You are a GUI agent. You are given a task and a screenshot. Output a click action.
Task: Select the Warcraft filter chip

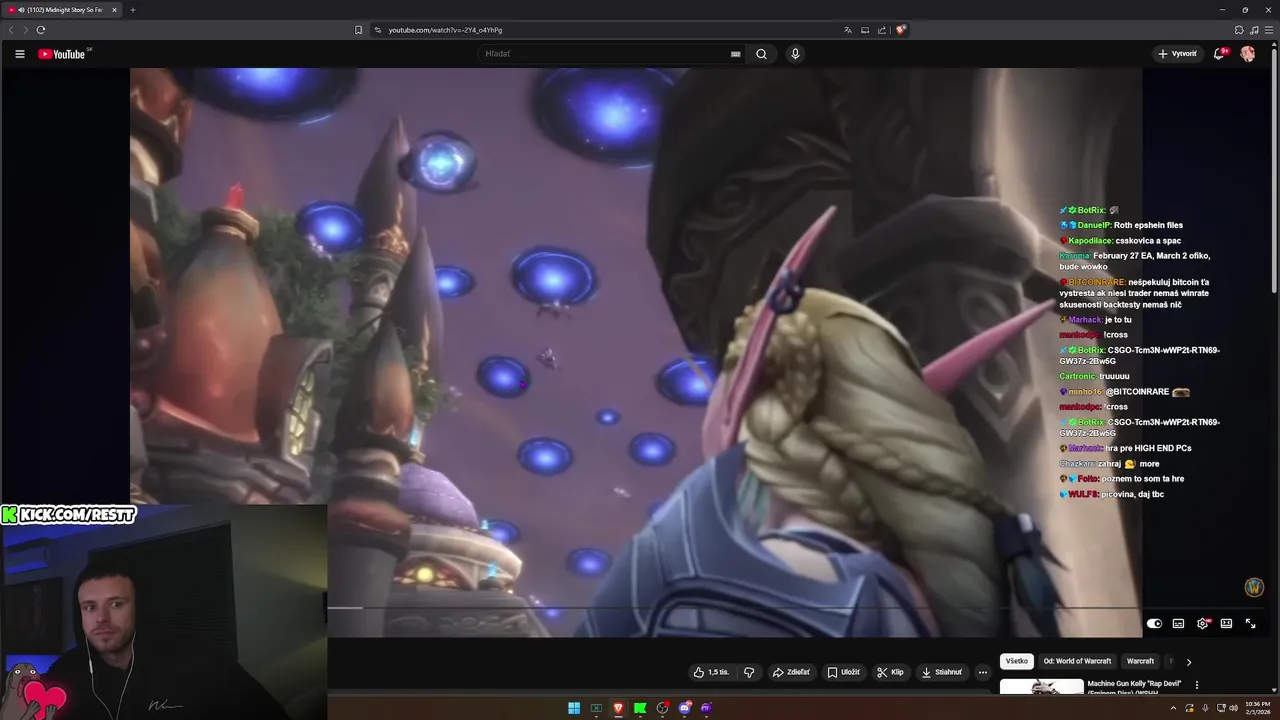coord(1140,661)
